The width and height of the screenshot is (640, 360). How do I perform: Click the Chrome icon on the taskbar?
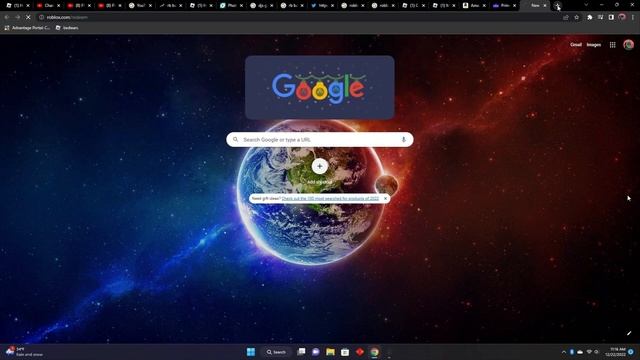pyautogui.click(x=374, y=352)
